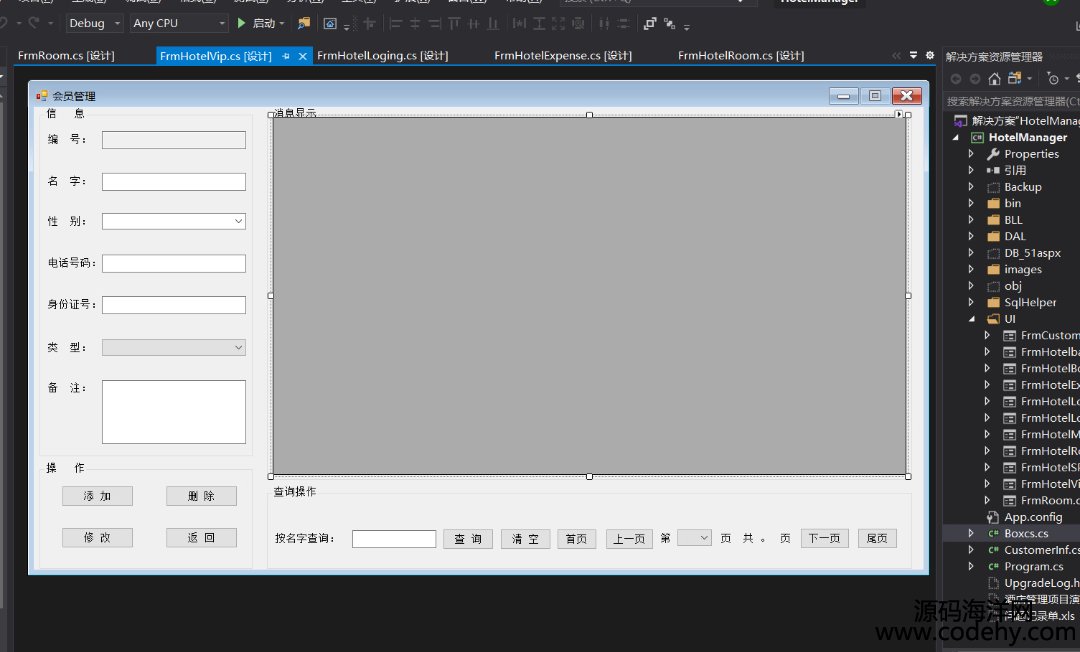Expand the SqlHelper folder node
This screenshot has width=1080, height=652.
pyautogui.click(x=970, y=302)
